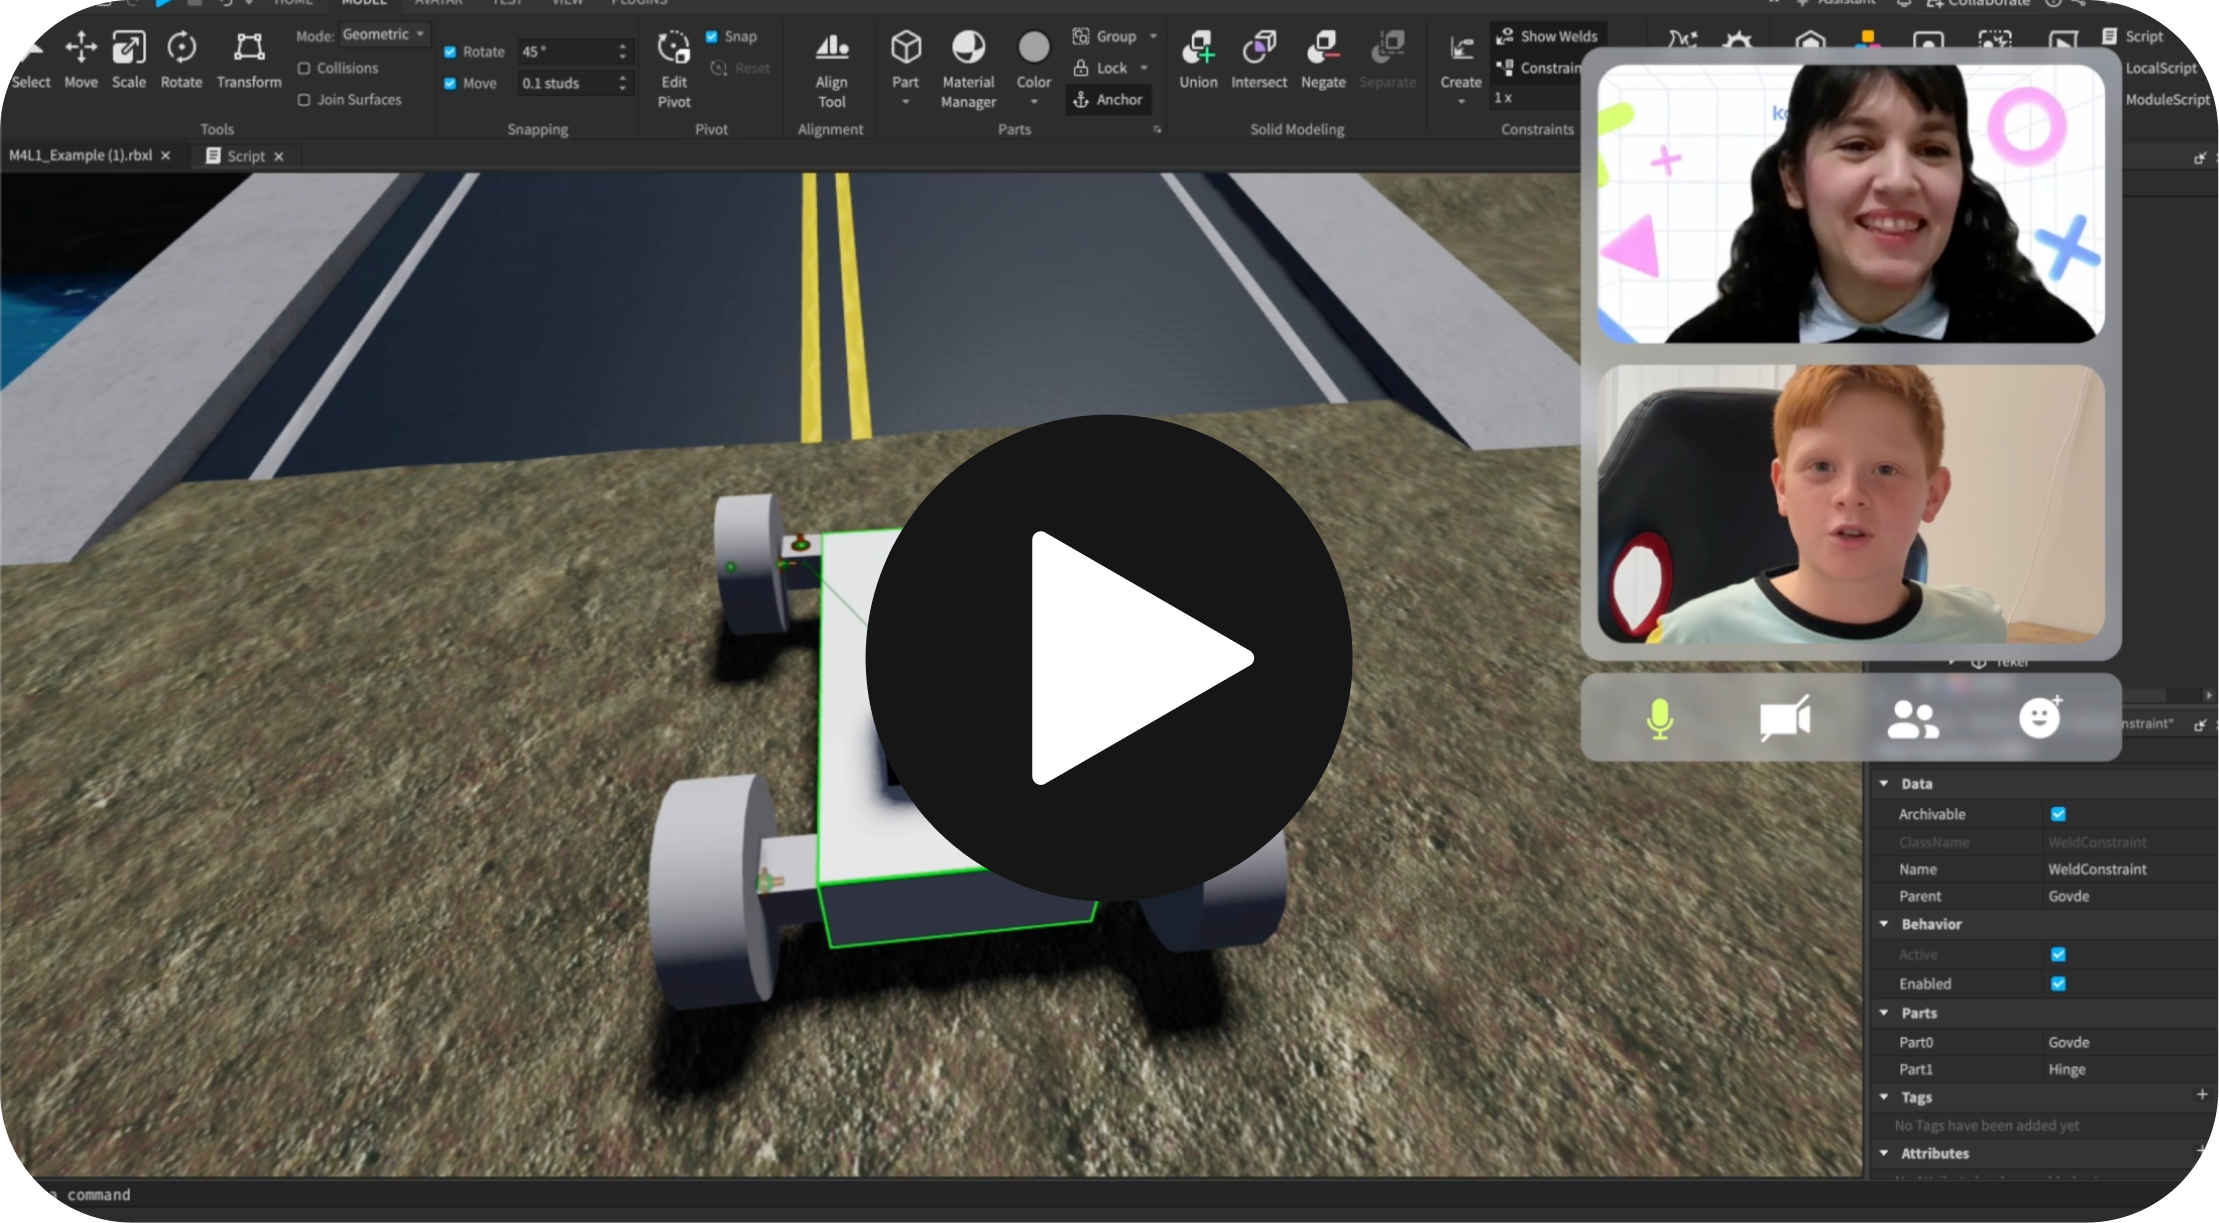
Task: Click the Separate operation
Action: coord(1388,60)
